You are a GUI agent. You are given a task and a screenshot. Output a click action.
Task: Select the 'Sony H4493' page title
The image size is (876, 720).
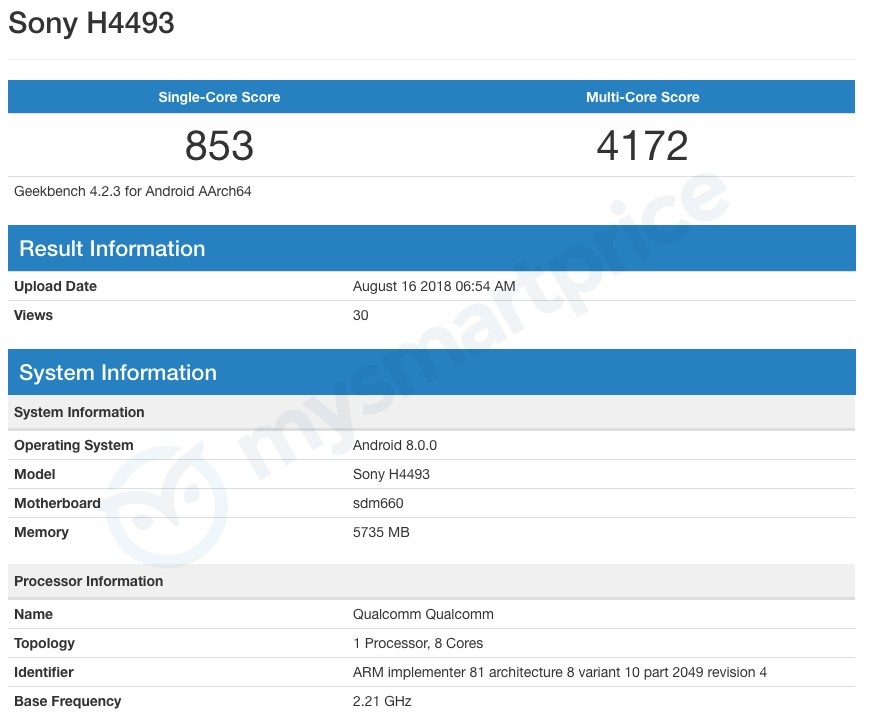click(x=91, y=23)
